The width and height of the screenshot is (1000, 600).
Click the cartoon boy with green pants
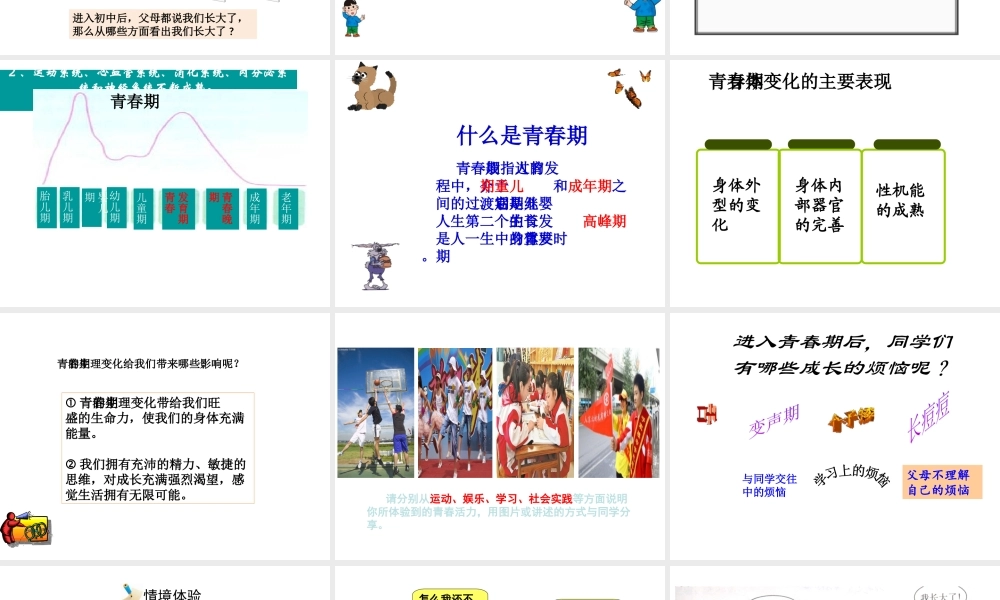coord(644,15)
